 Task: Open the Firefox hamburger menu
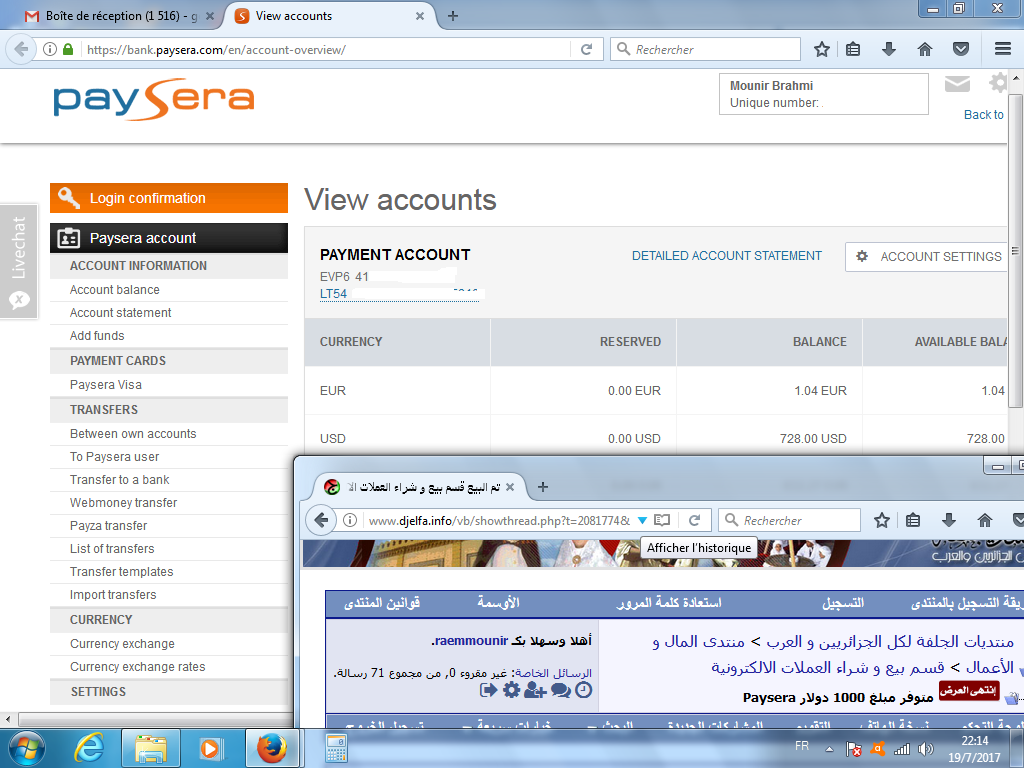click(1003, 49)
